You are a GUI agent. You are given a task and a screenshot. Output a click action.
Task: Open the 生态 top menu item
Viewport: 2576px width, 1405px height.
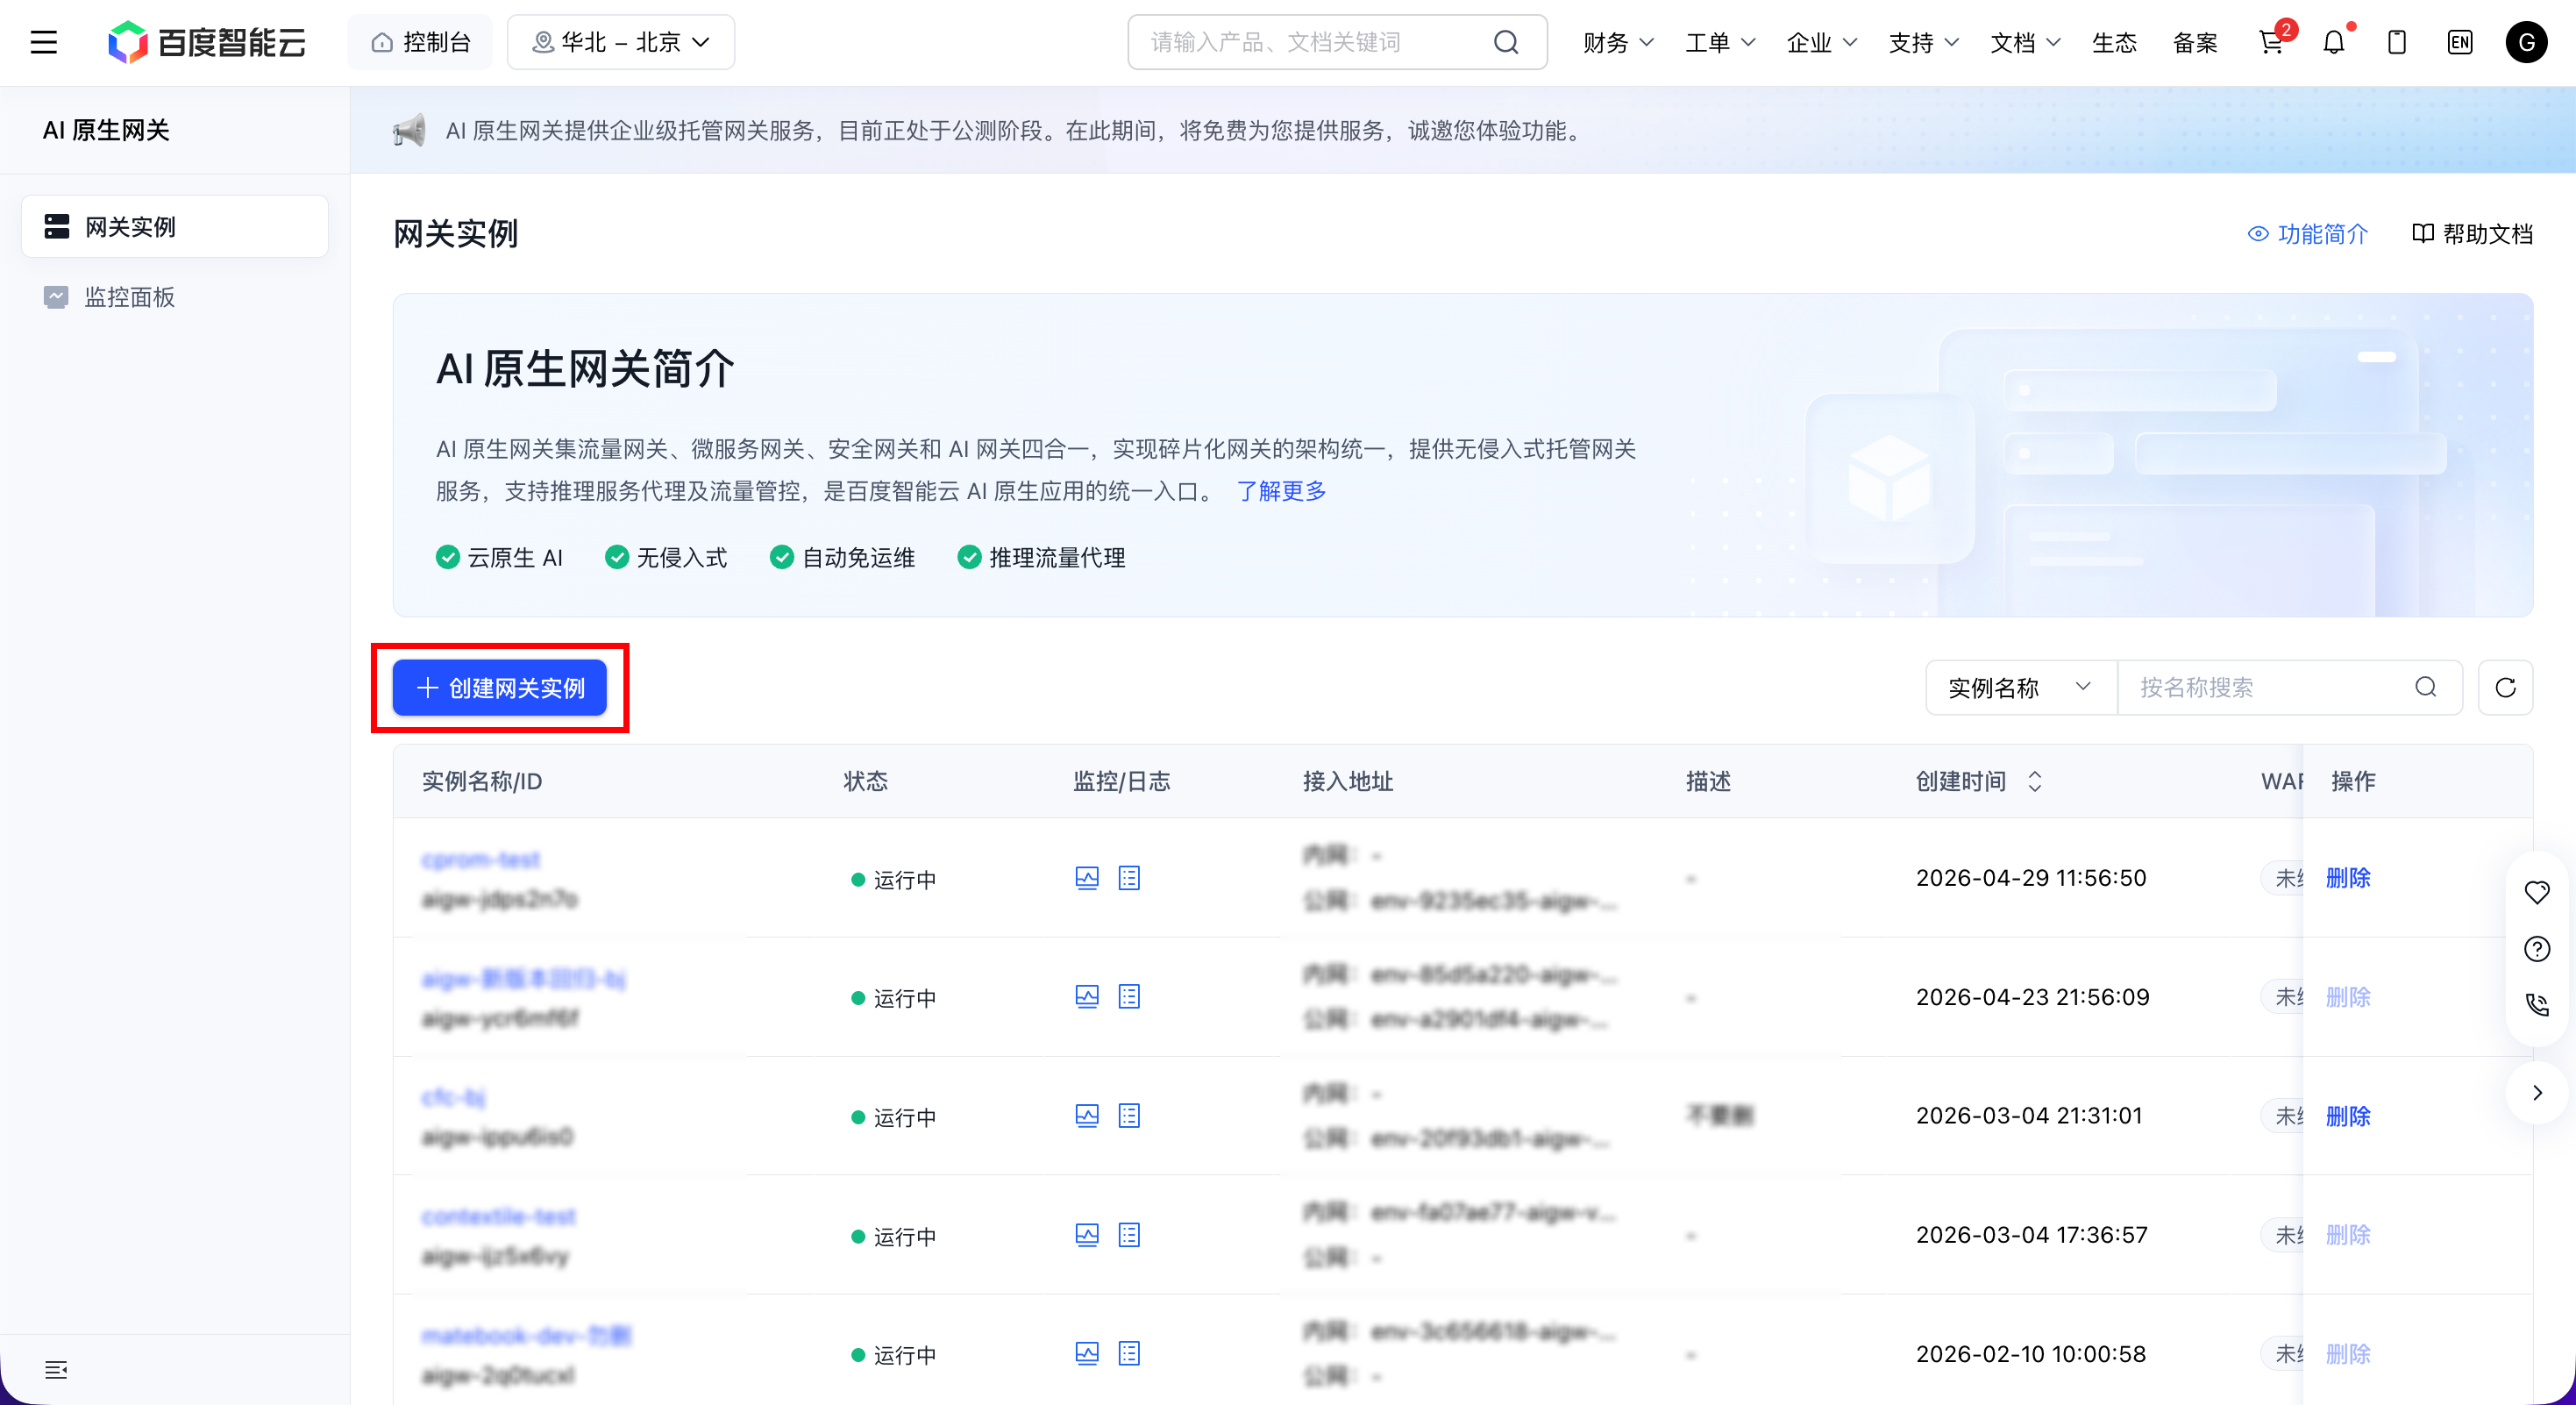2114,42
